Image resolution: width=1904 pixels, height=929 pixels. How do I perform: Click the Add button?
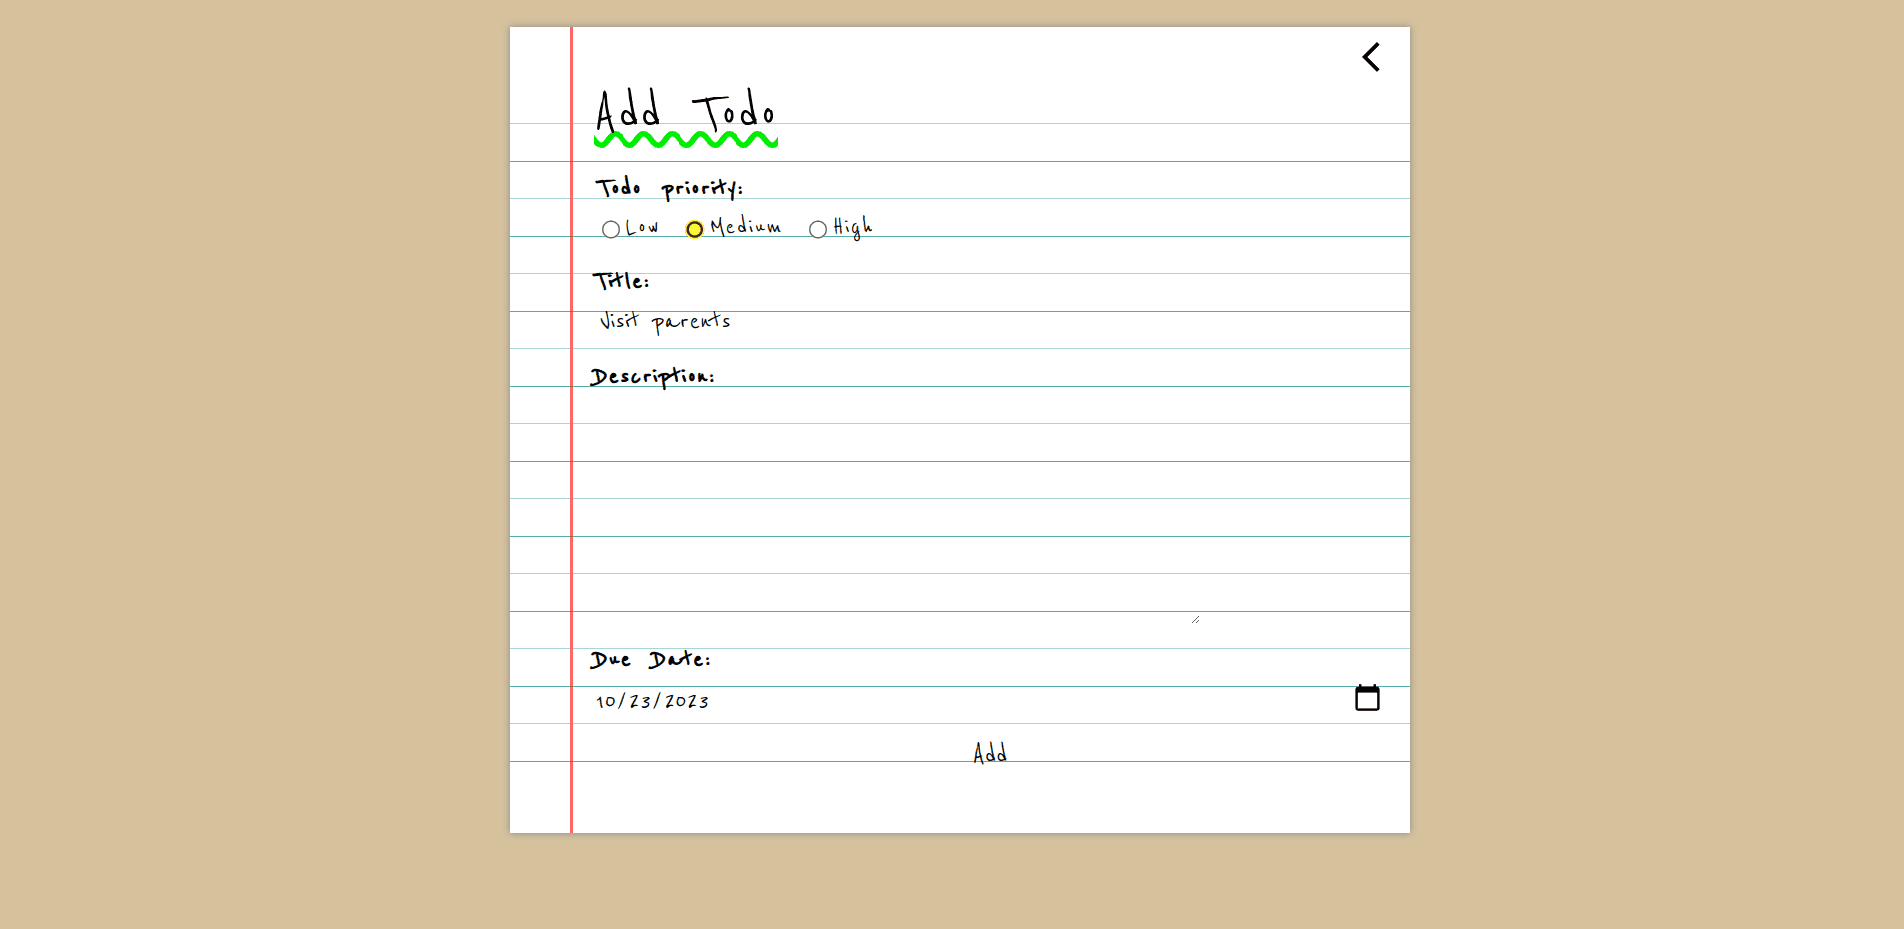click(990, 752)
